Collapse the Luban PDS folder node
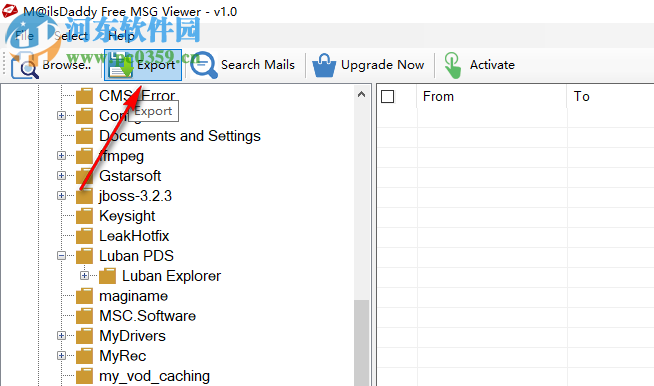Screen dimensions: 654x386 61,256
